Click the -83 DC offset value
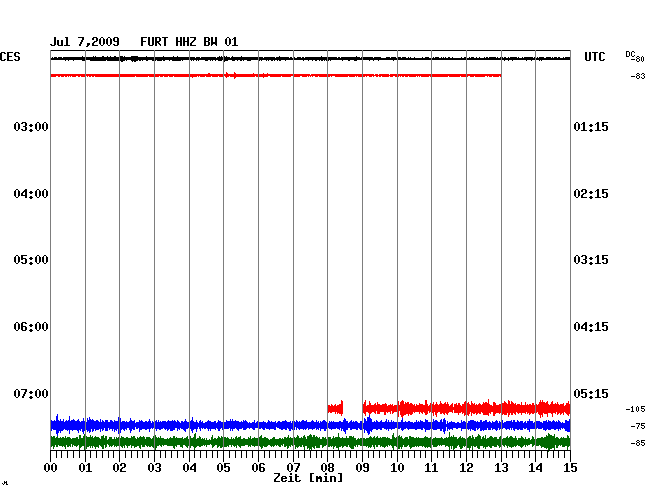 pyautogui.click(x=638, y=76)
